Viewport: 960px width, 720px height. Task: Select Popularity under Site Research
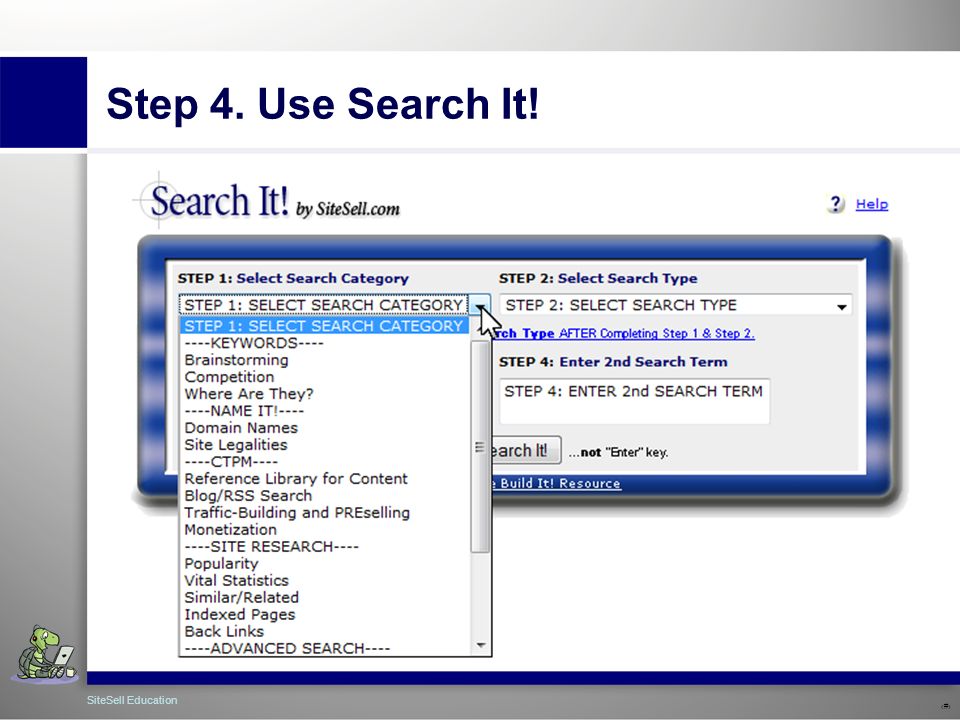[x=222, y=564]
